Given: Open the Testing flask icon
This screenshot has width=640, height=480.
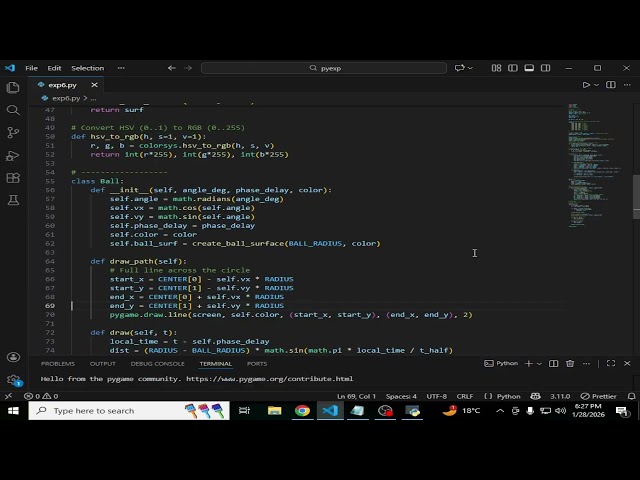Looking at the screenshot, I should pyautogui.click(x=12, y=200).
